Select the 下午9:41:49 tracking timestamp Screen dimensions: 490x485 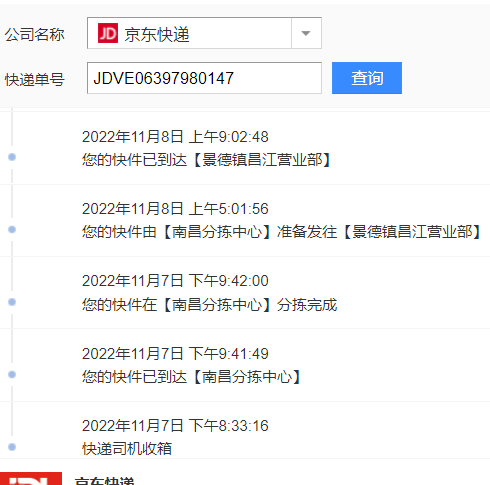coord(175,354)
